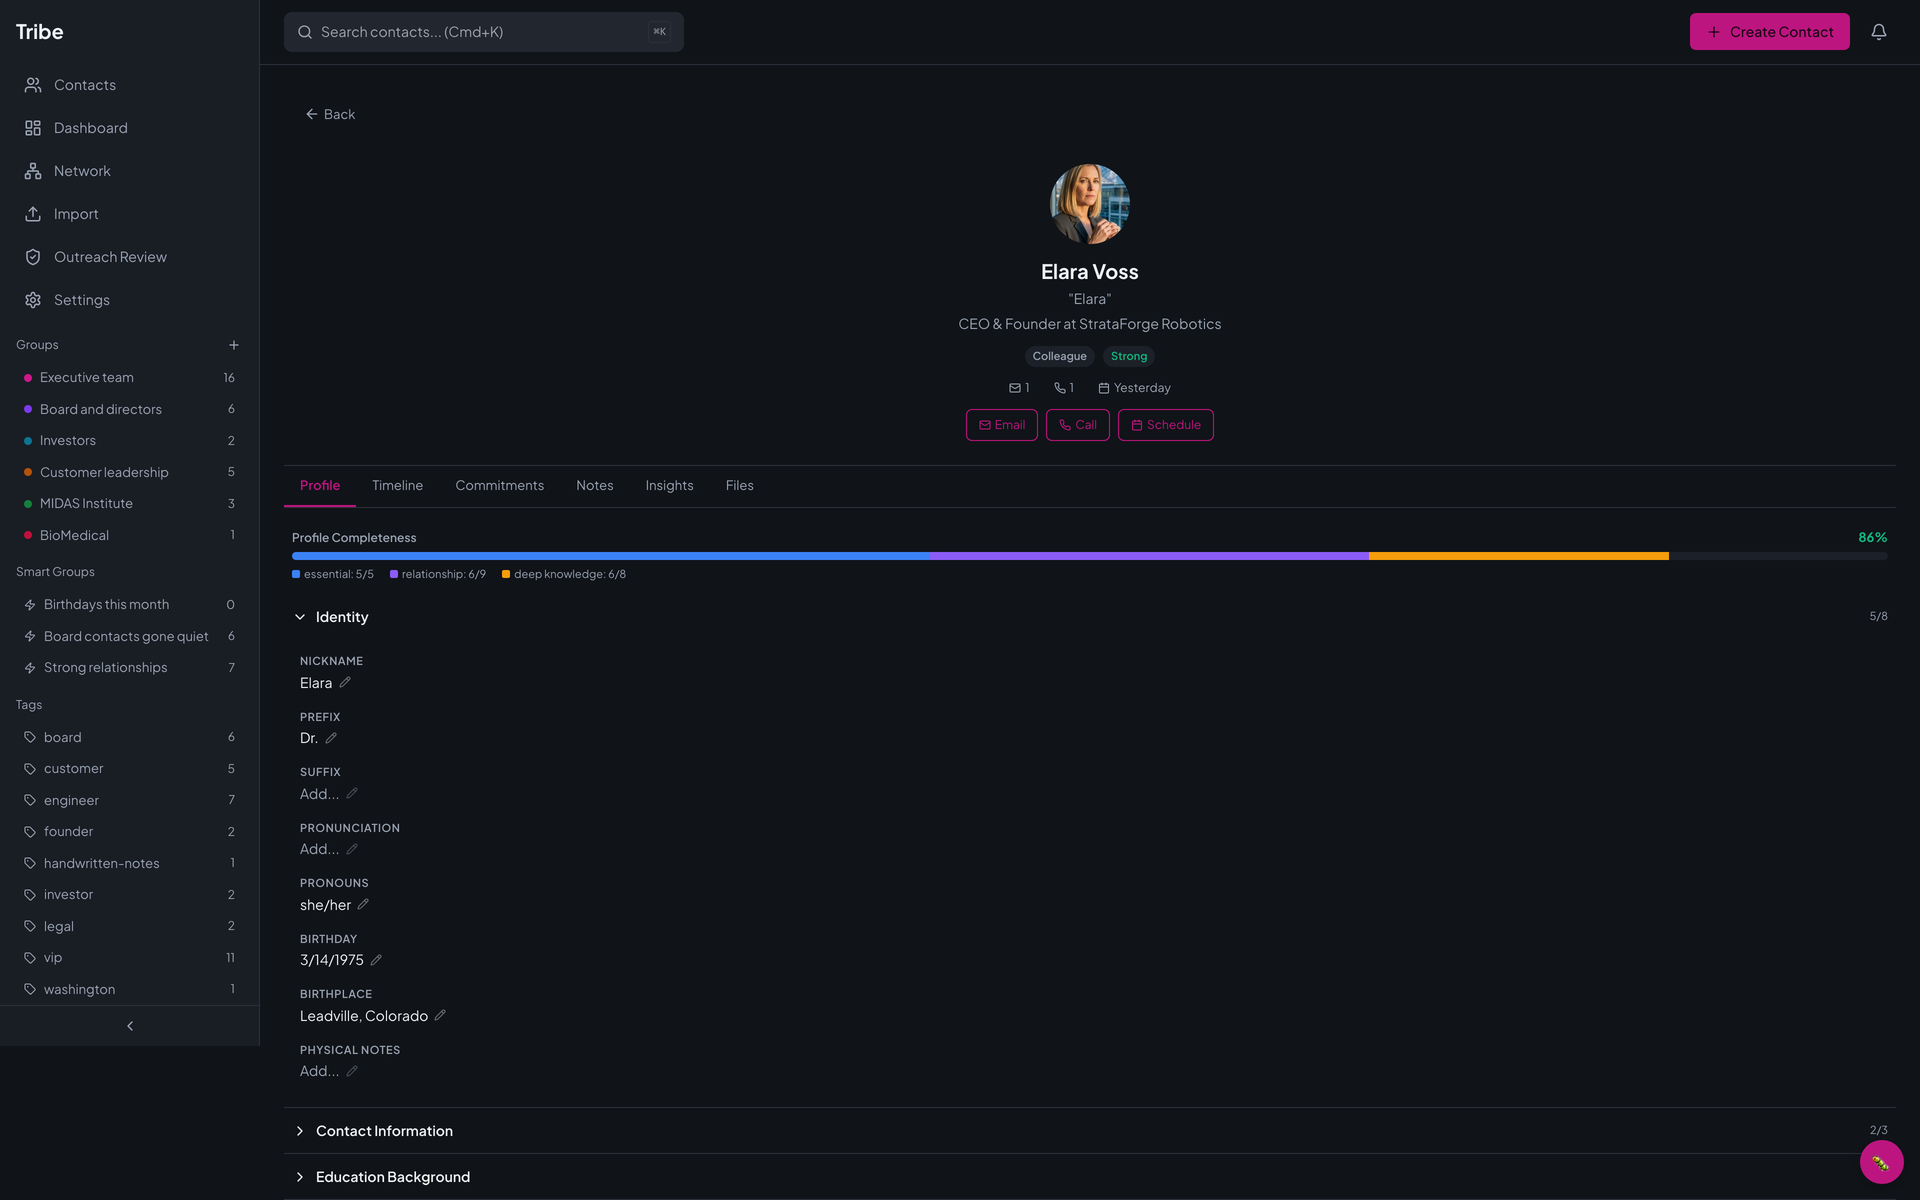This screenshot has height=1200, width=1920.
Task: Switch to the Timeline tab
Action: point(398,486)
